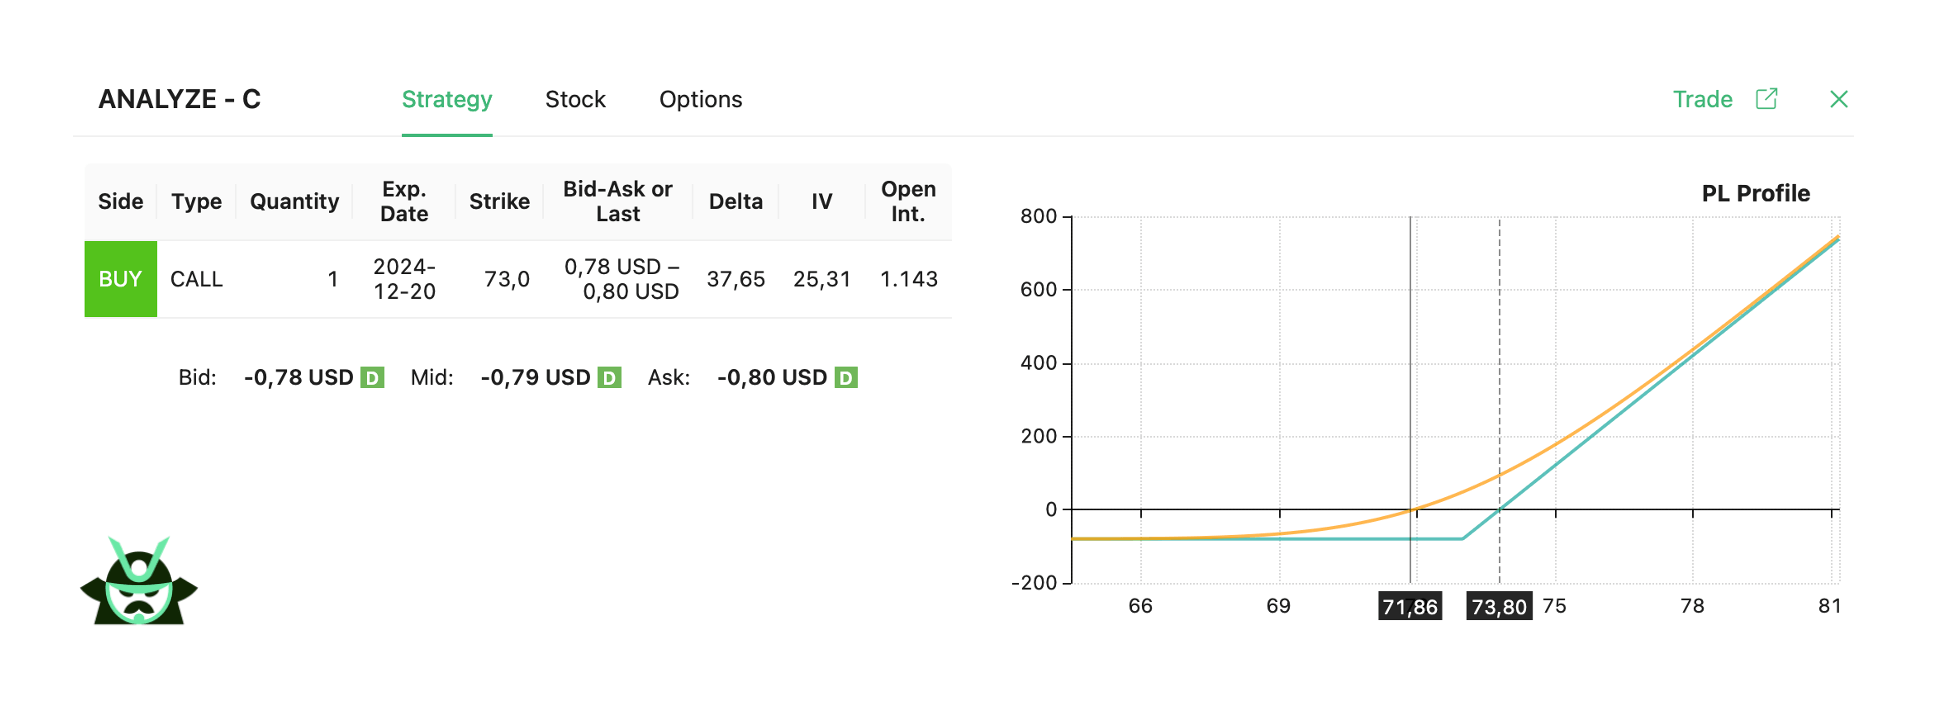The image size is (1942, 728).
Task: Click the Delta value 37,65
Action: (x=735, y=279)
